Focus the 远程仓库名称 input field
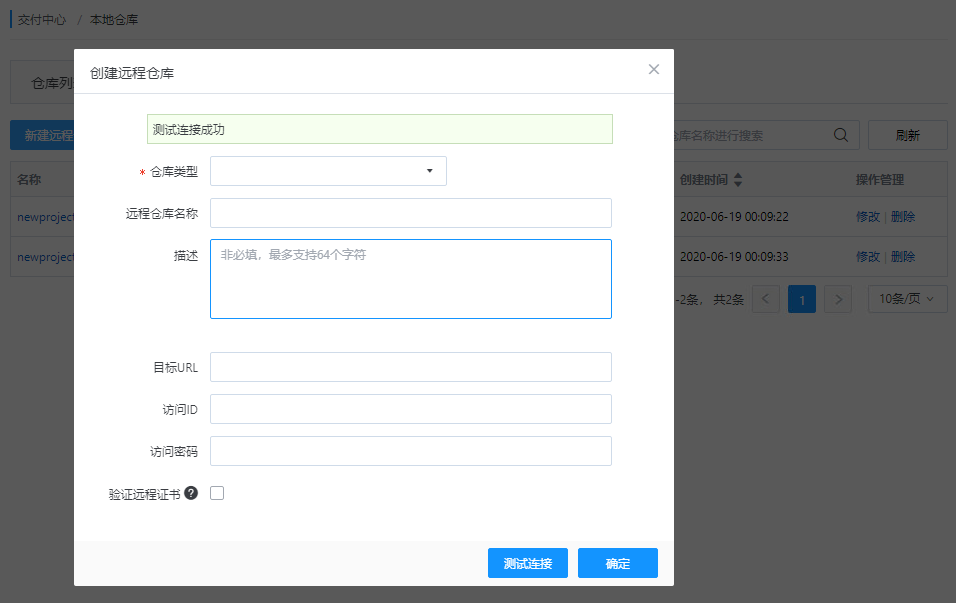 410,213
